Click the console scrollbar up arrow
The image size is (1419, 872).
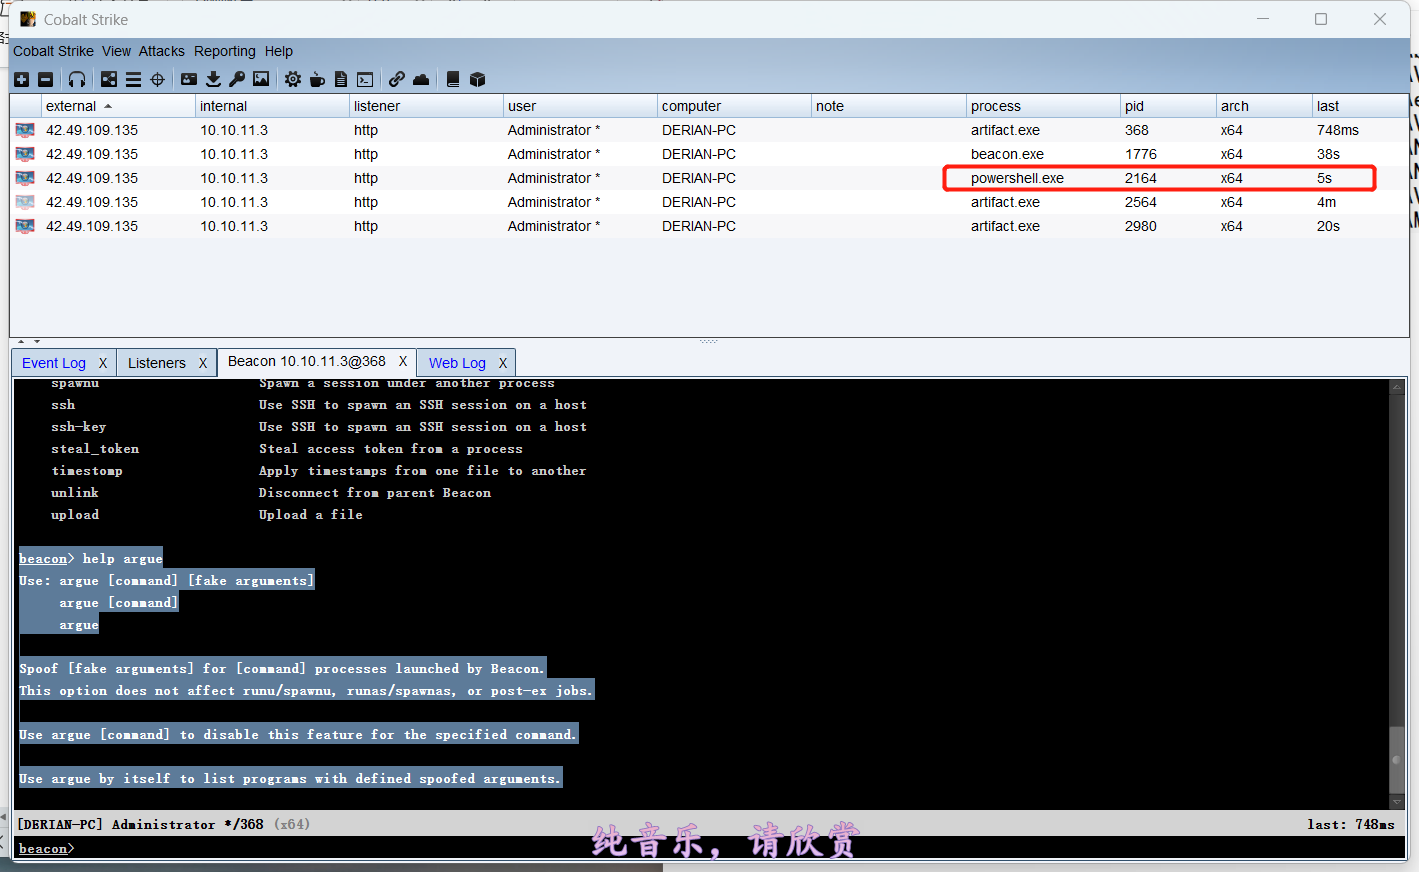(x=1396, y=387)
